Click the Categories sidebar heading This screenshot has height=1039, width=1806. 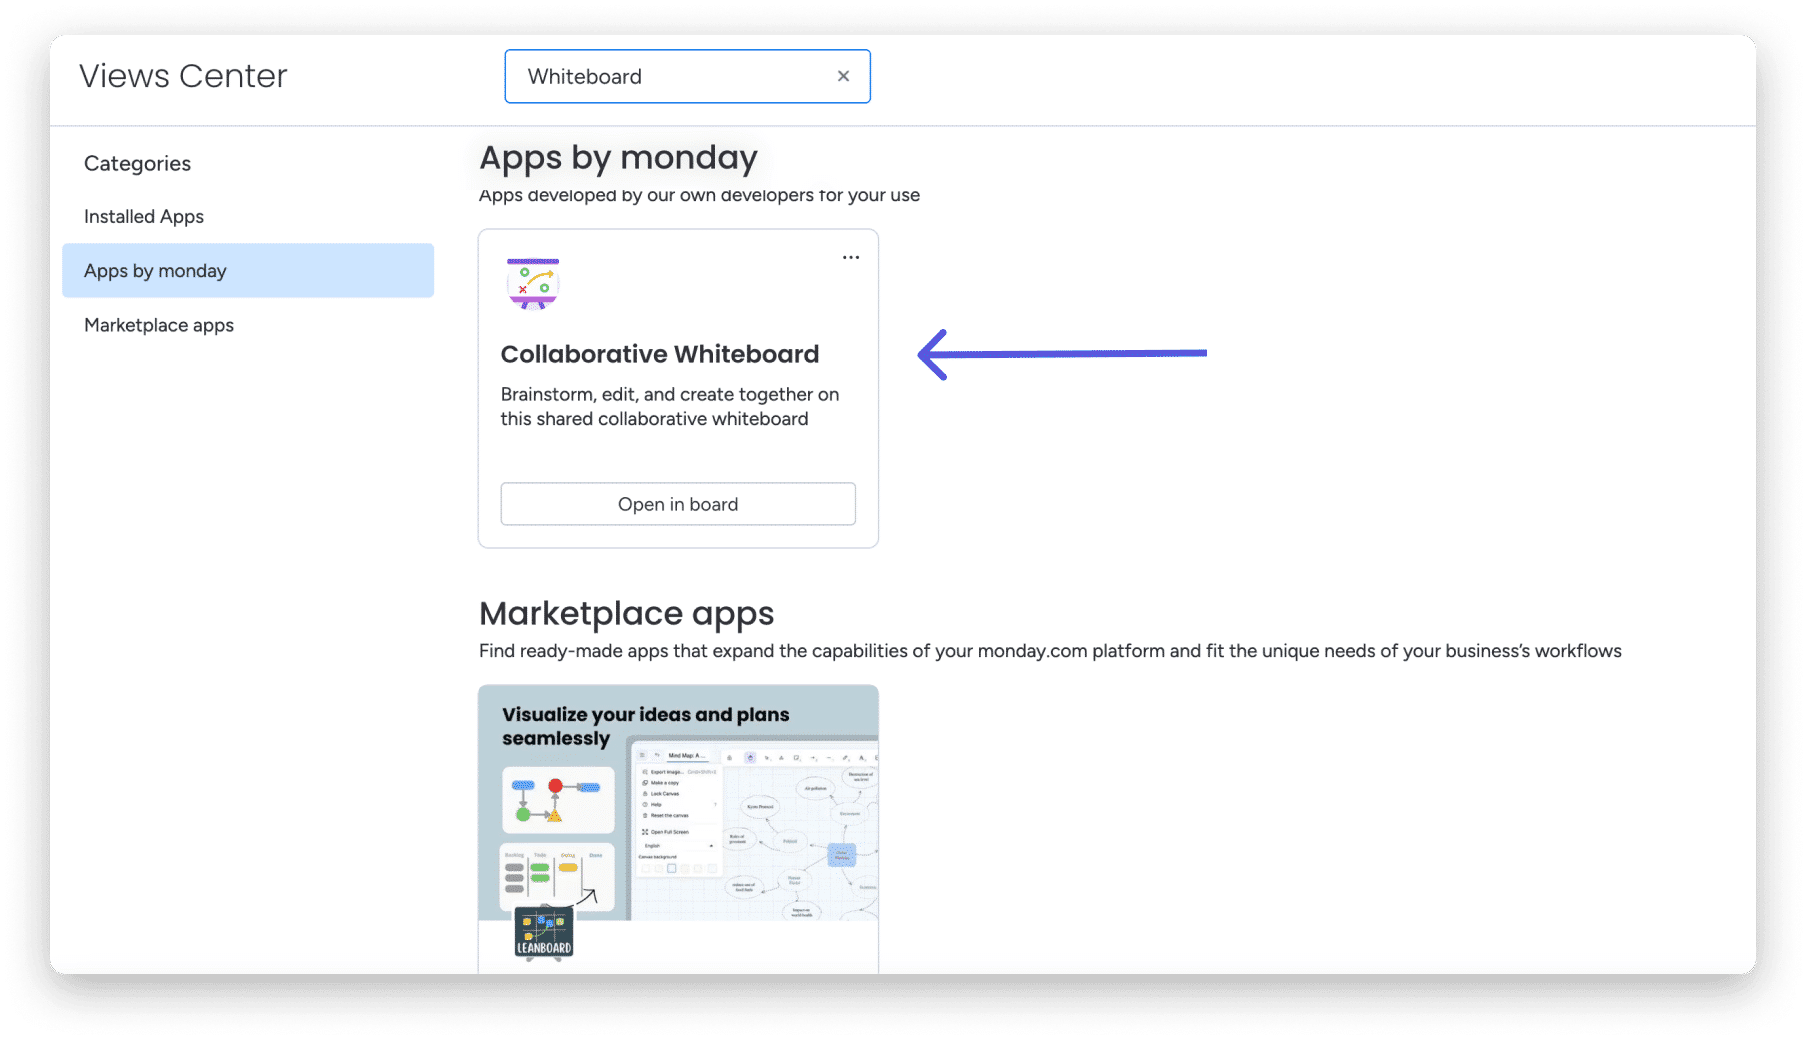138,164
